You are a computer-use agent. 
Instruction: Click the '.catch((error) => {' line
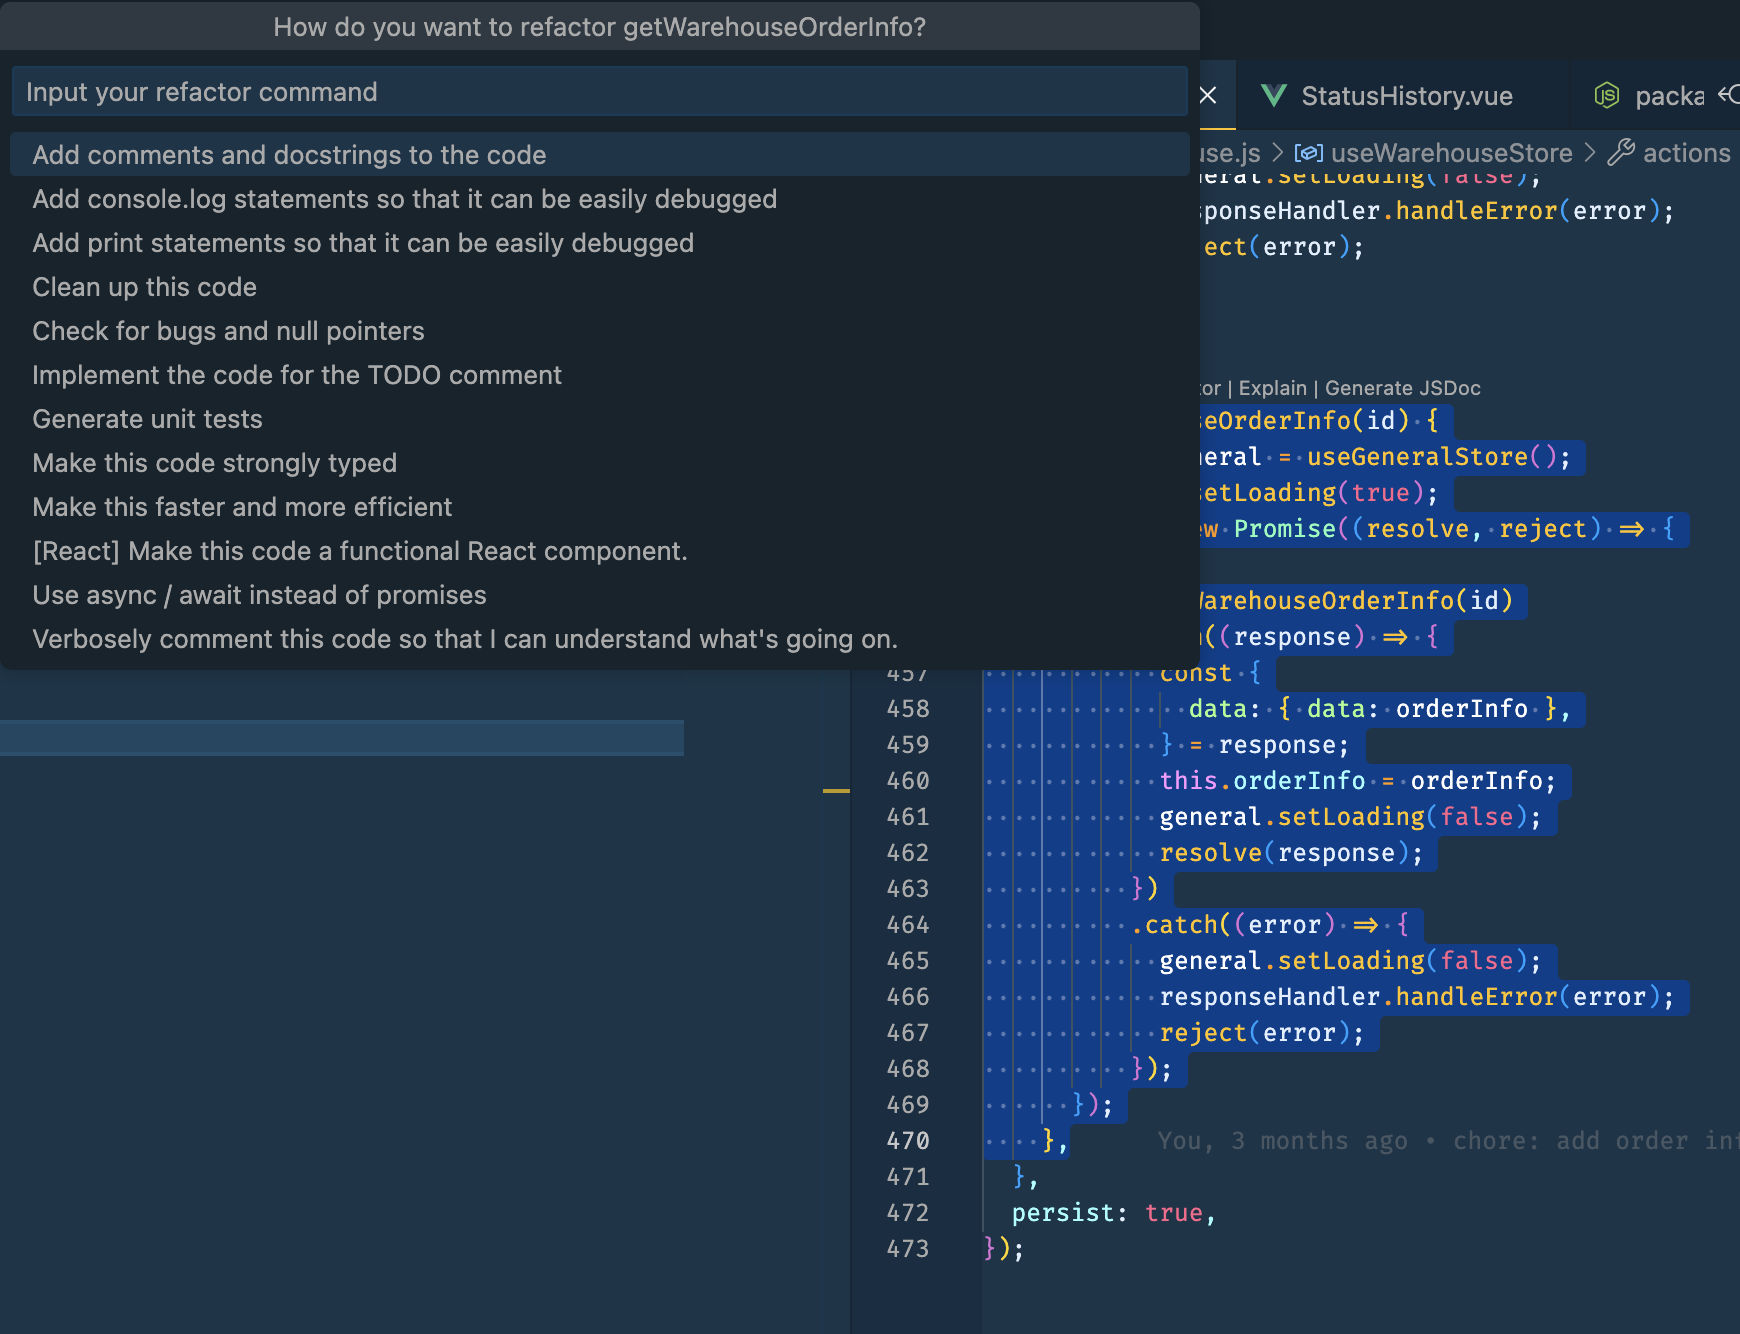[1270, 925]
